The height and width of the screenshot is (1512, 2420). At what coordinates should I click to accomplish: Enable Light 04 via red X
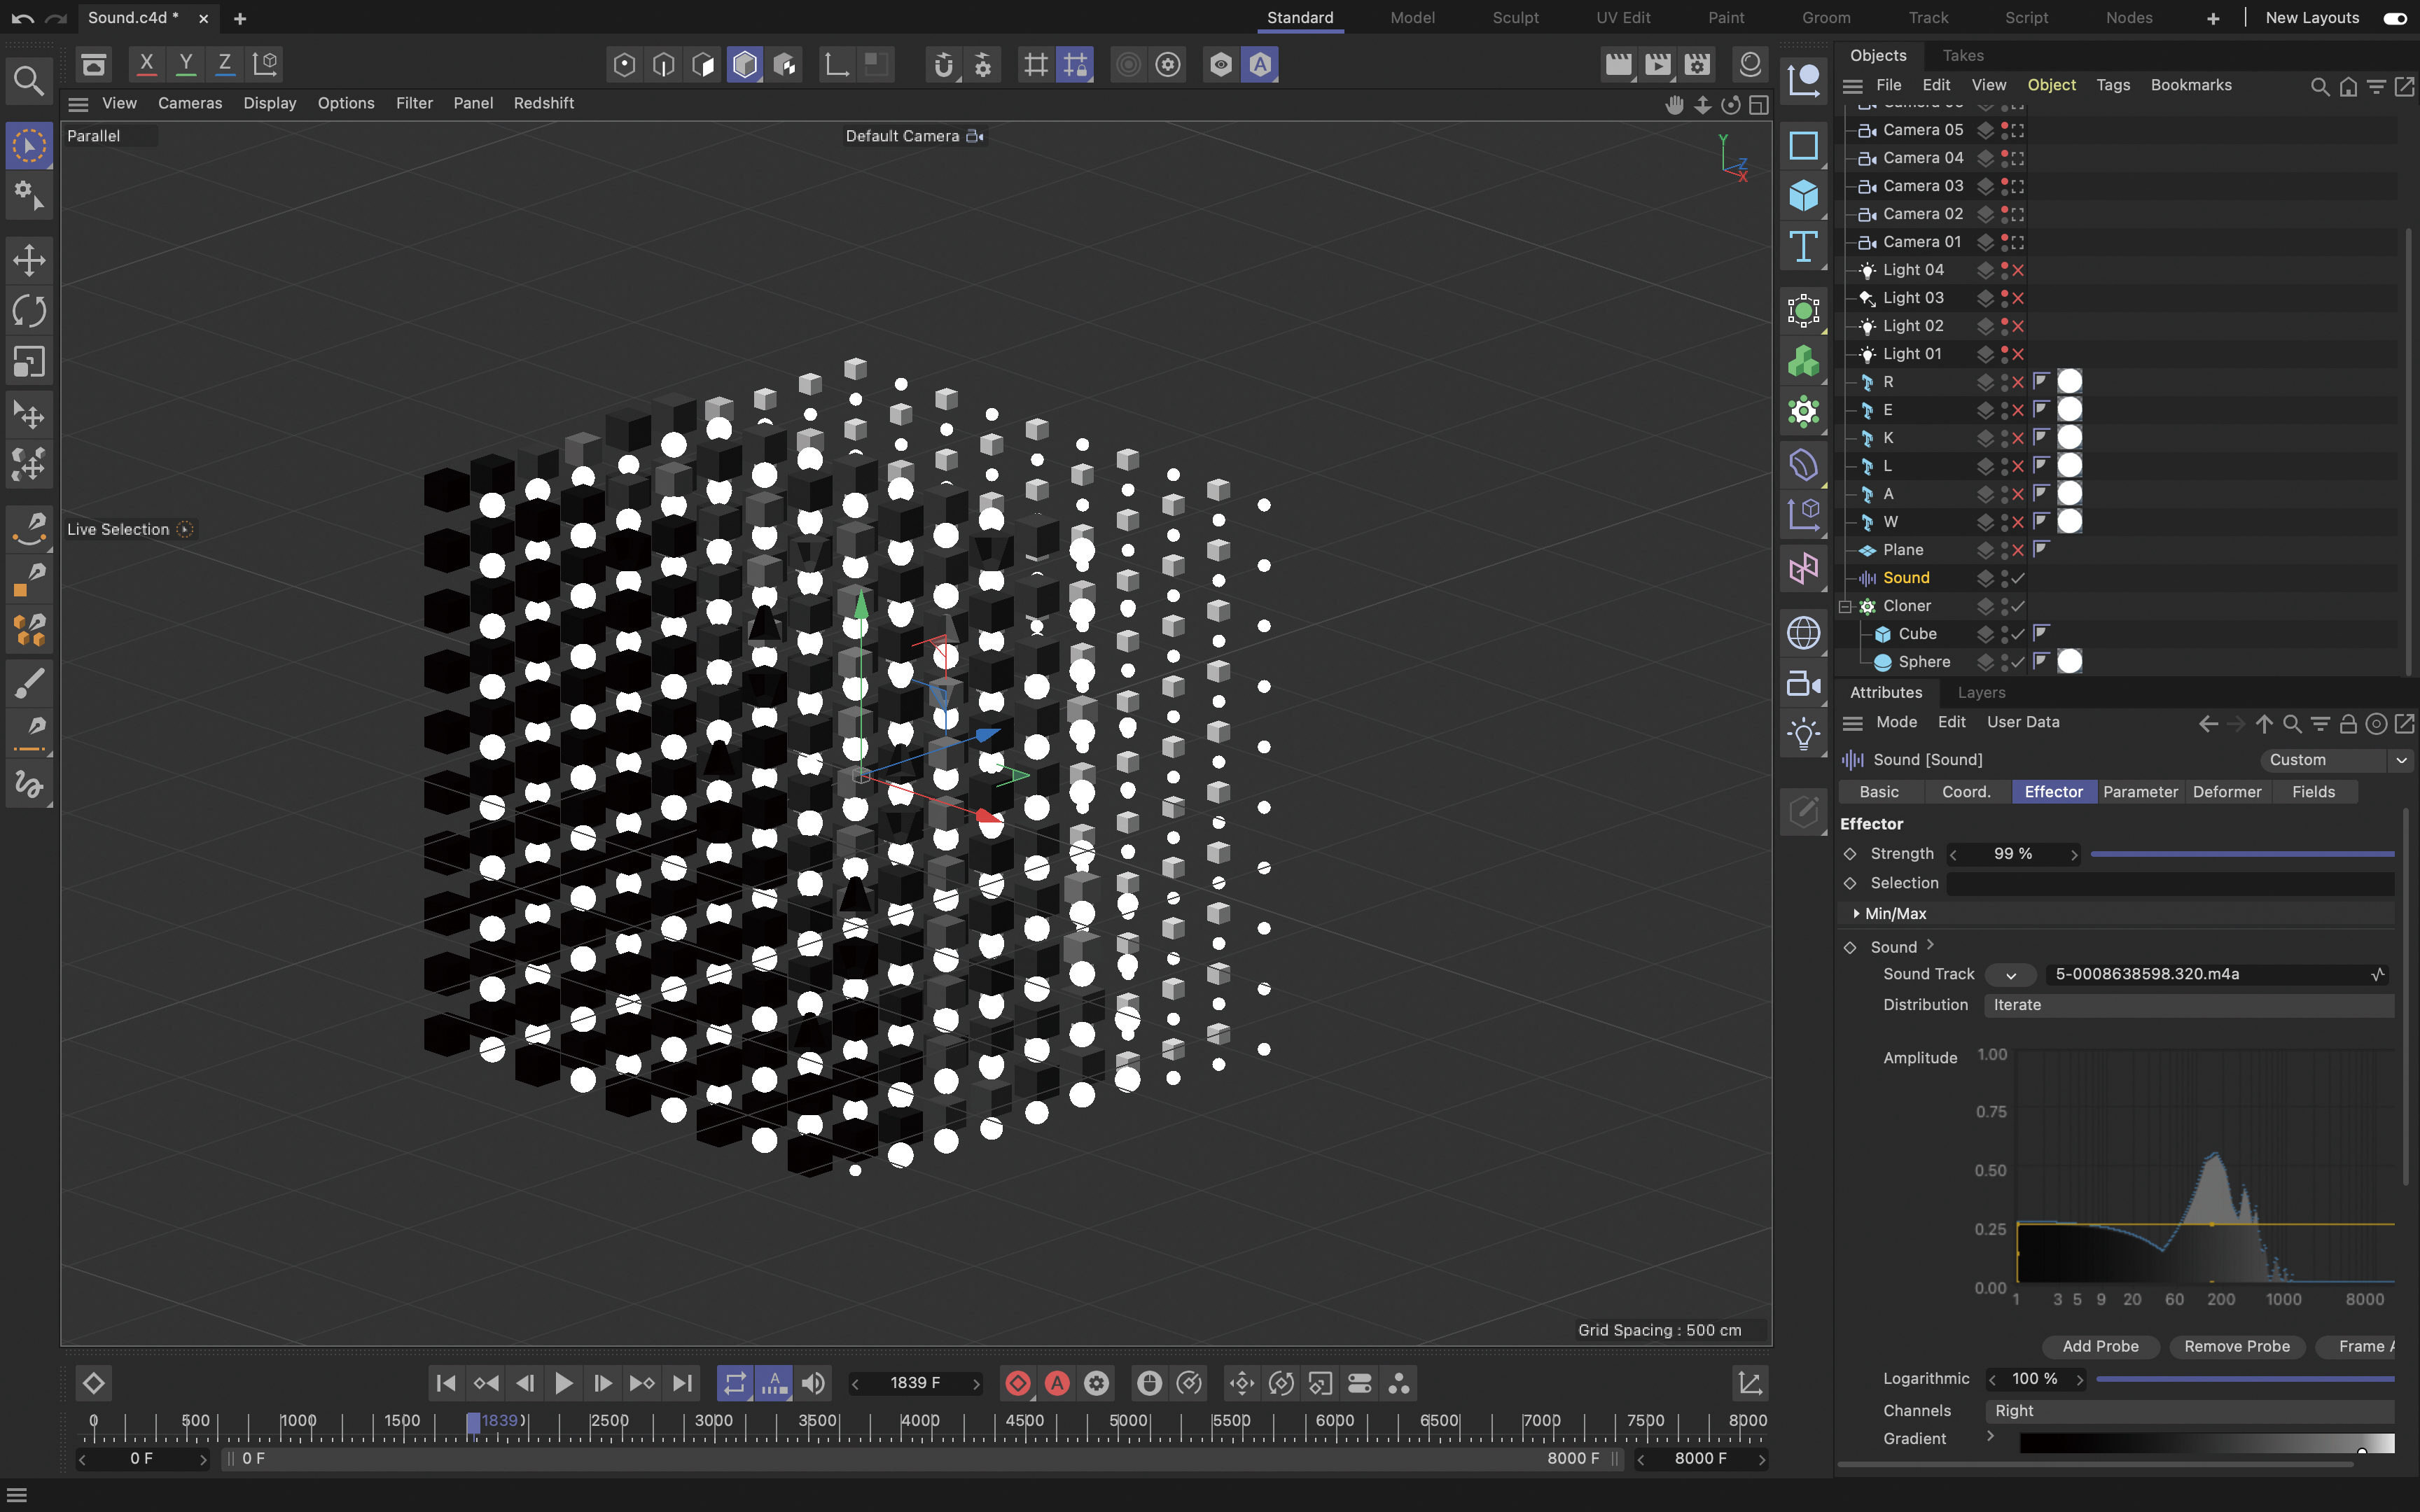coord(2019,270)
